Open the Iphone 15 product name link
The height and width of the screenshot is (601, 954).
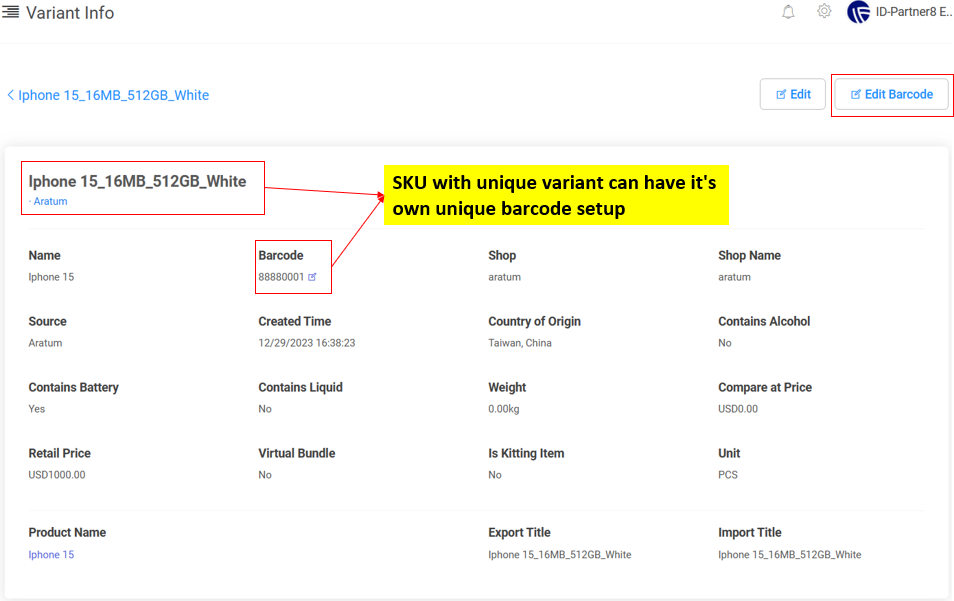[x=51, y=555]
